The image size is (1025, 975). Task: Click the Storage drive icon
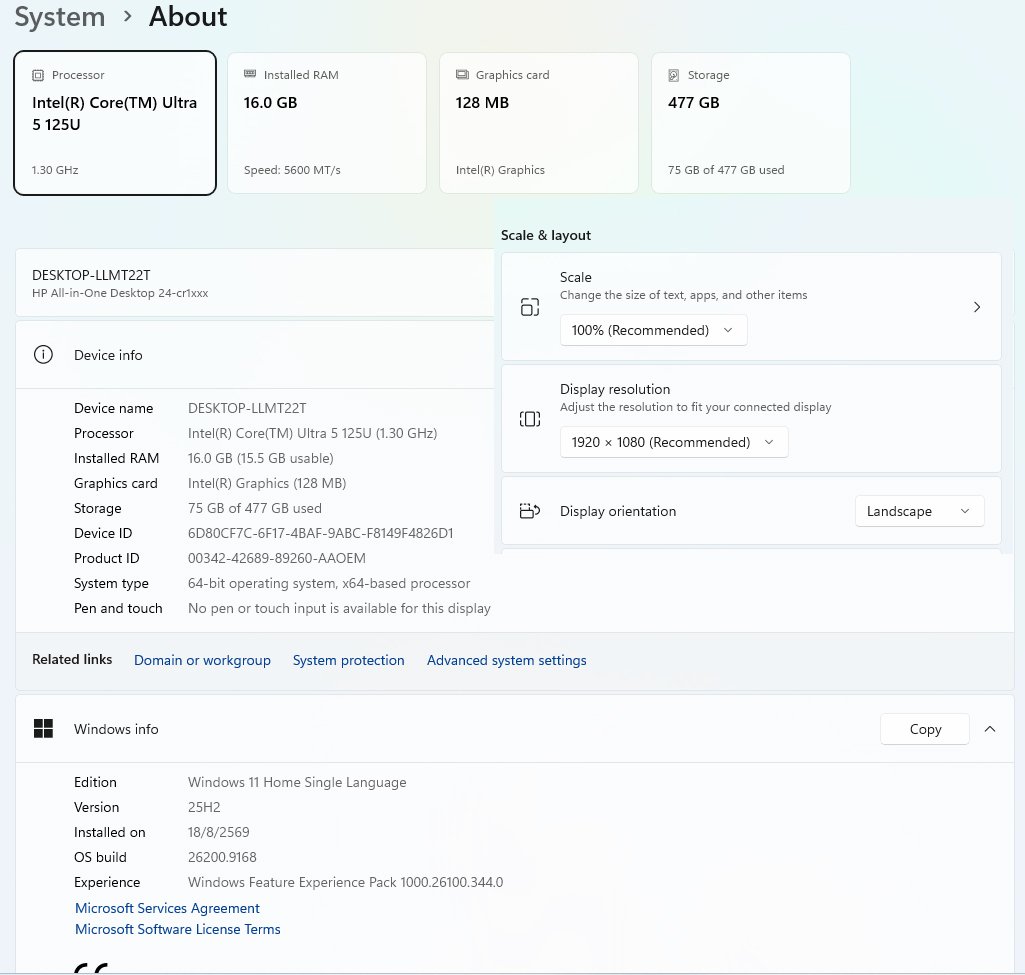[673, 75]
